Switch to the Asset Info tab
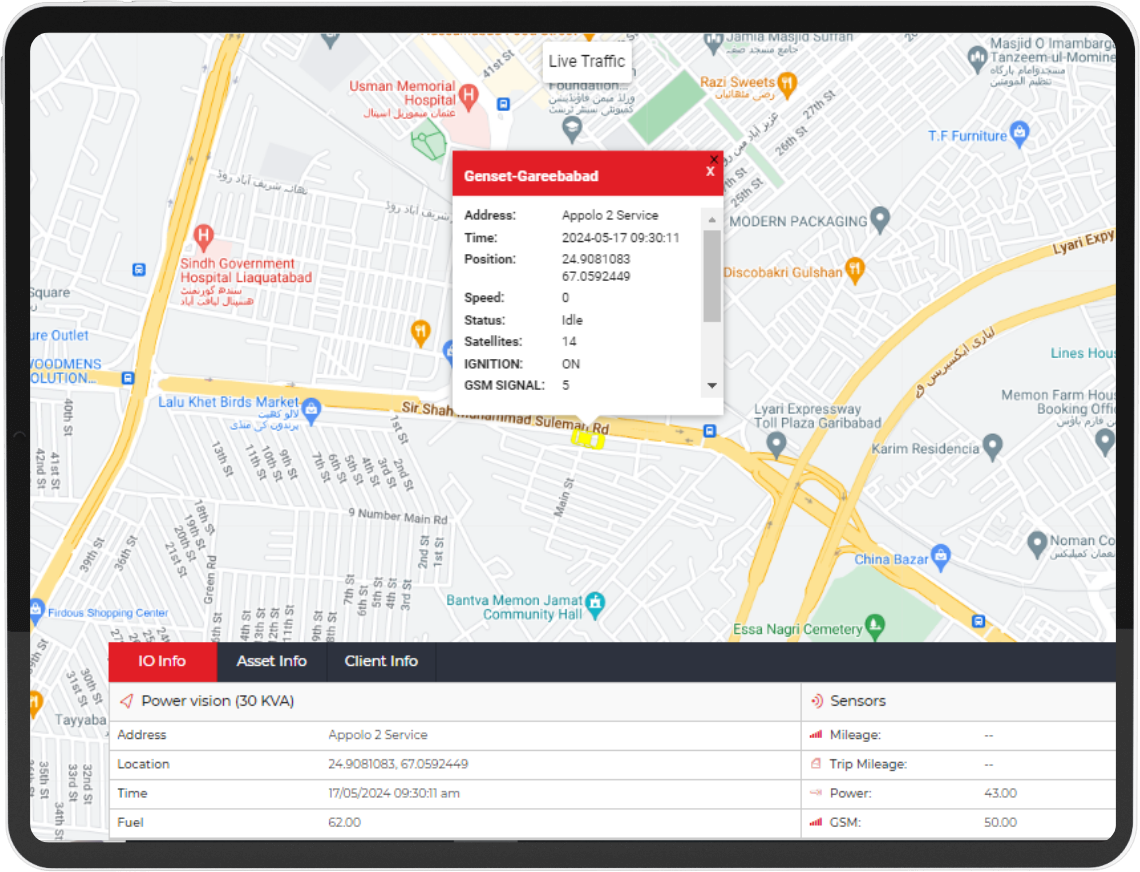The image size is (1140, 872). tap(271, 661)
